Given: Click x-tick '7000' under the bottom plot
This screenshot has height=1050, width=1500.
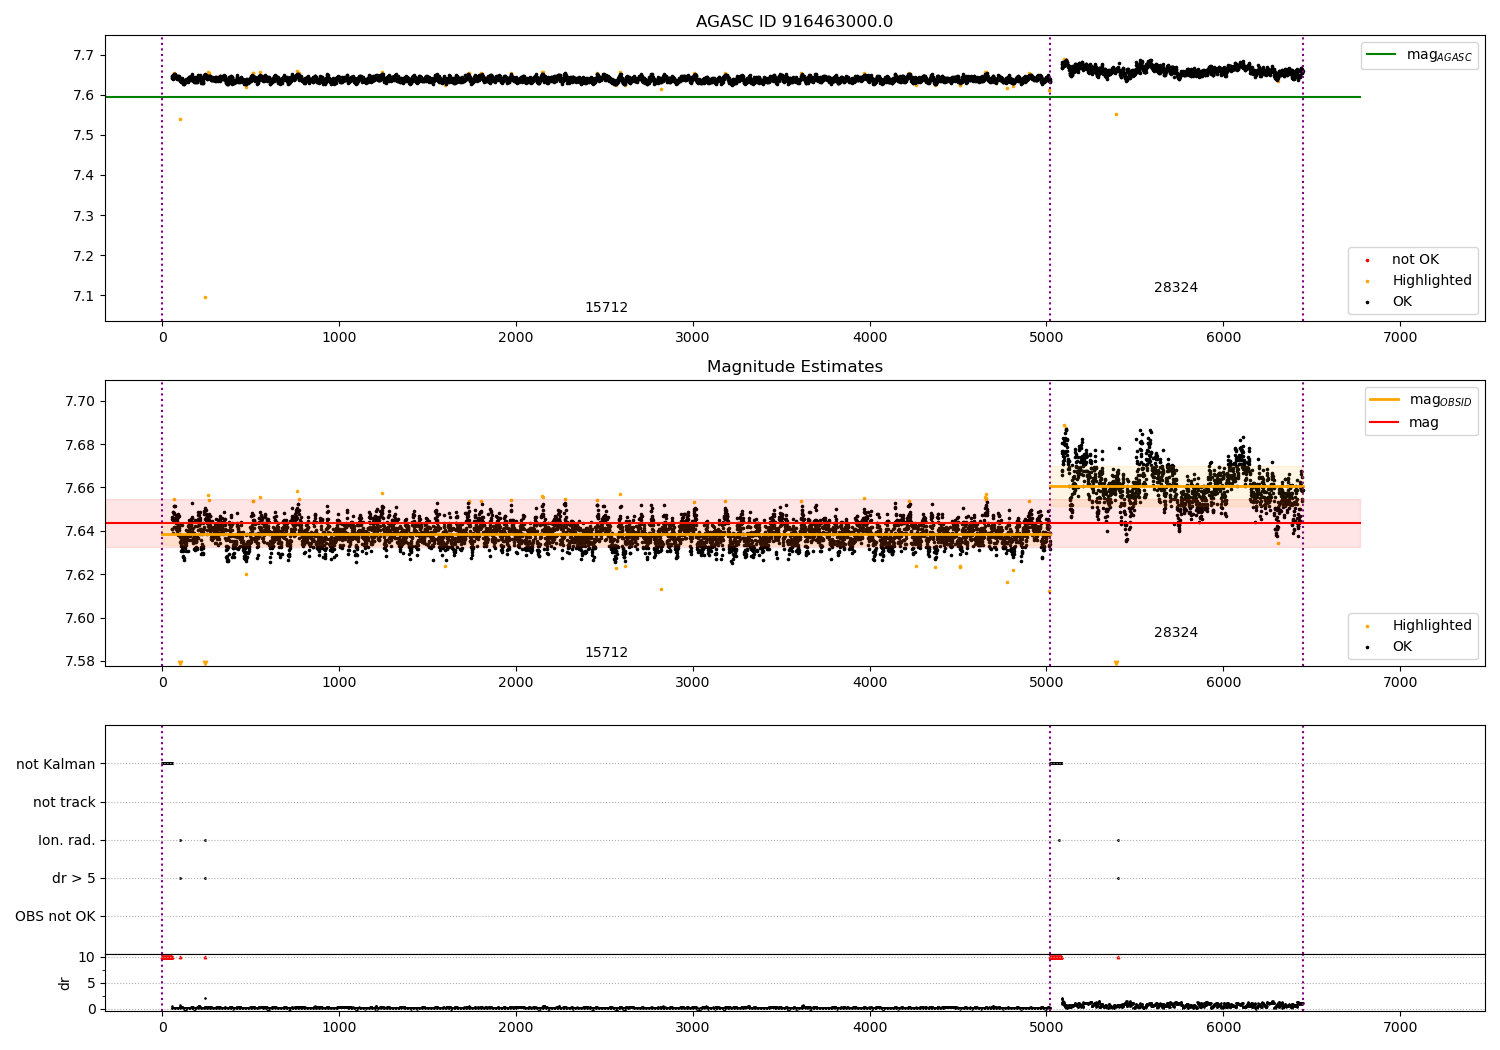Looking at the screenshot, I should click(1400, 1028).
